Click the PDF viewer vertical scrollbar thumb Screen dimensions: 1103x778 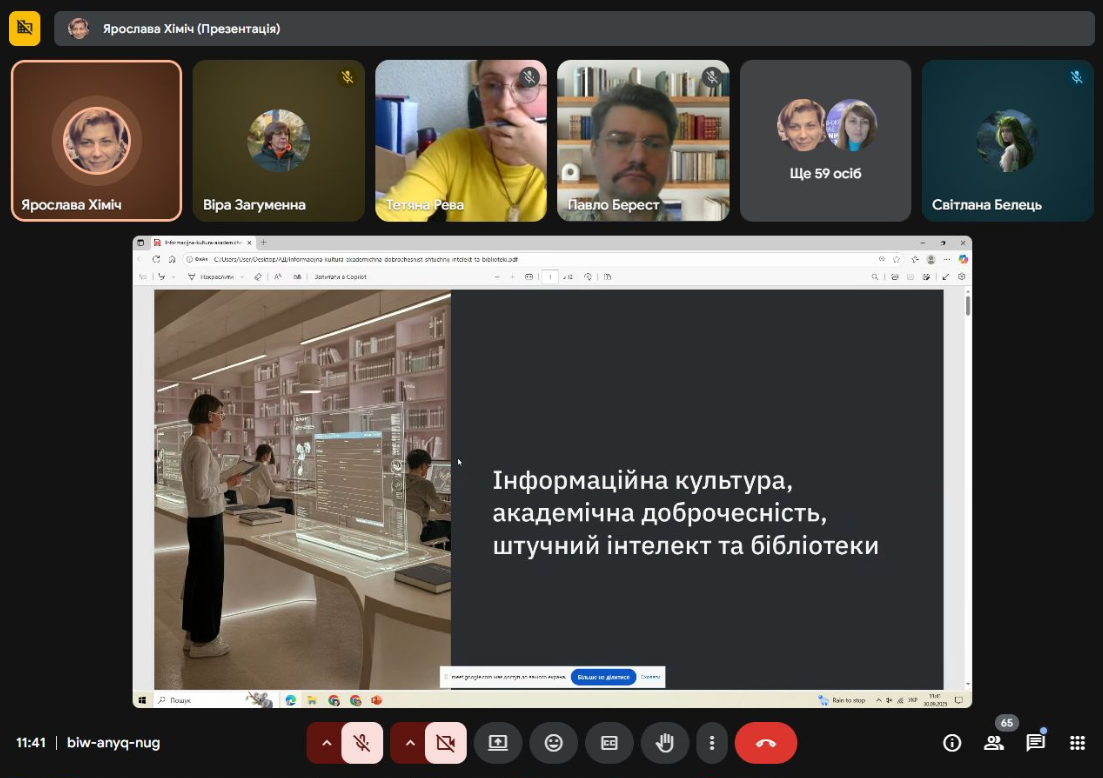[969, 305]
